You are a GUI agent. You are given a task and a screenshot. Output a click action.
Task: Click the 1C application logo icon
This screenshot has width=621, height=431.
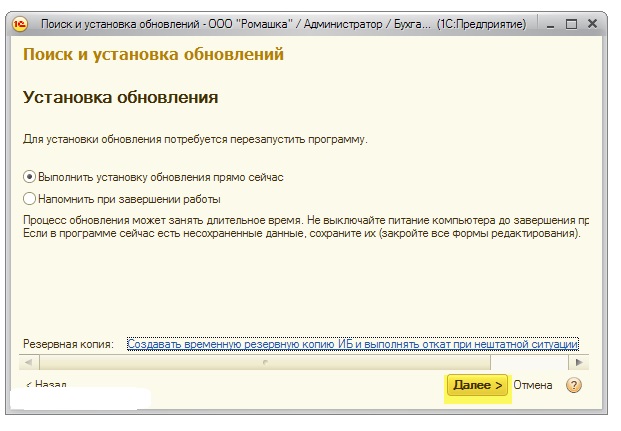click(x=19, y=25)
